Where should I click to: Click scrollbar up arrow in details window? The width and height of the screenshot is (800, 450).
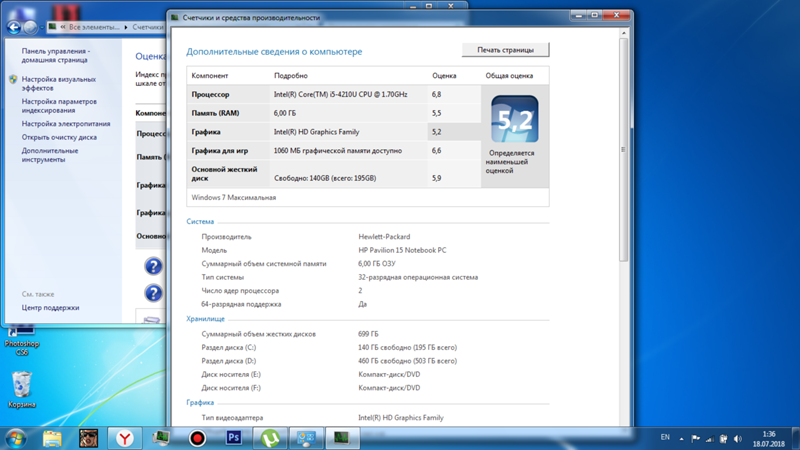pyautogui.click(x=623, y=33)
